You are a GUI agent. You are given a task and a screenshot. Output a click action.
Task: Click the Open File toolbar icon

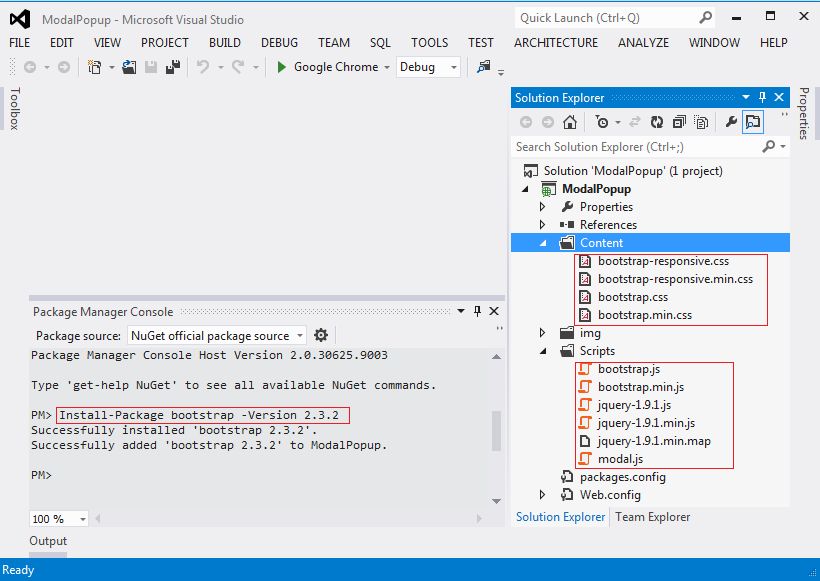130,67
